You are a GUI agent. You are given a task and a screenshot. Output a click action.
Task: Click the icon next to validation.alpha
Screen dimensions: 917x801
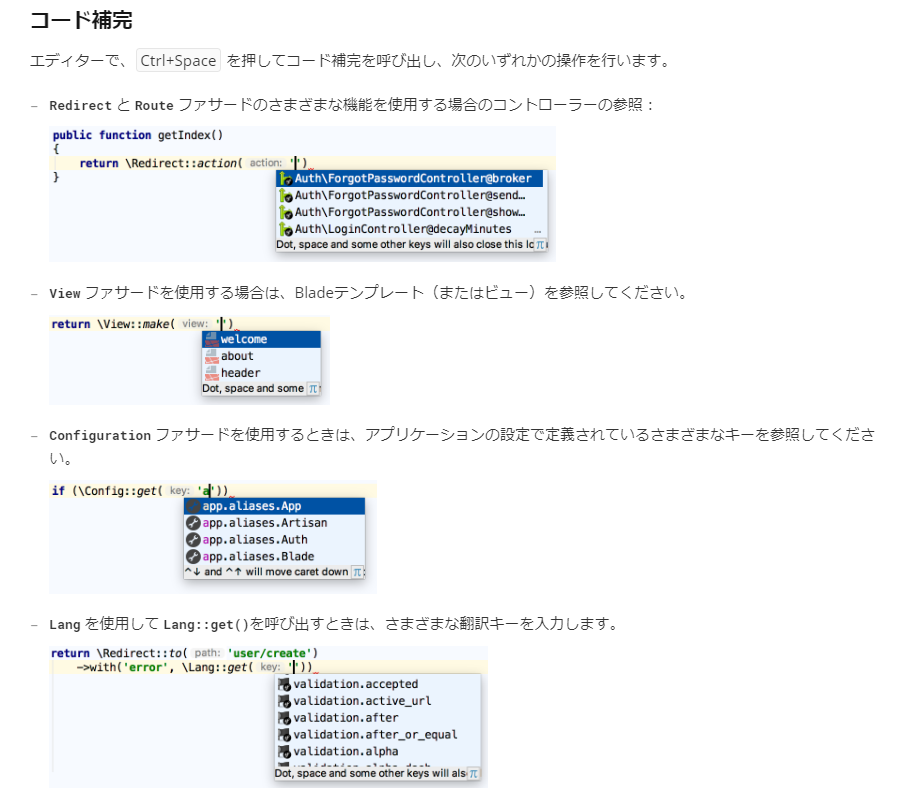[x=284, y=751]
